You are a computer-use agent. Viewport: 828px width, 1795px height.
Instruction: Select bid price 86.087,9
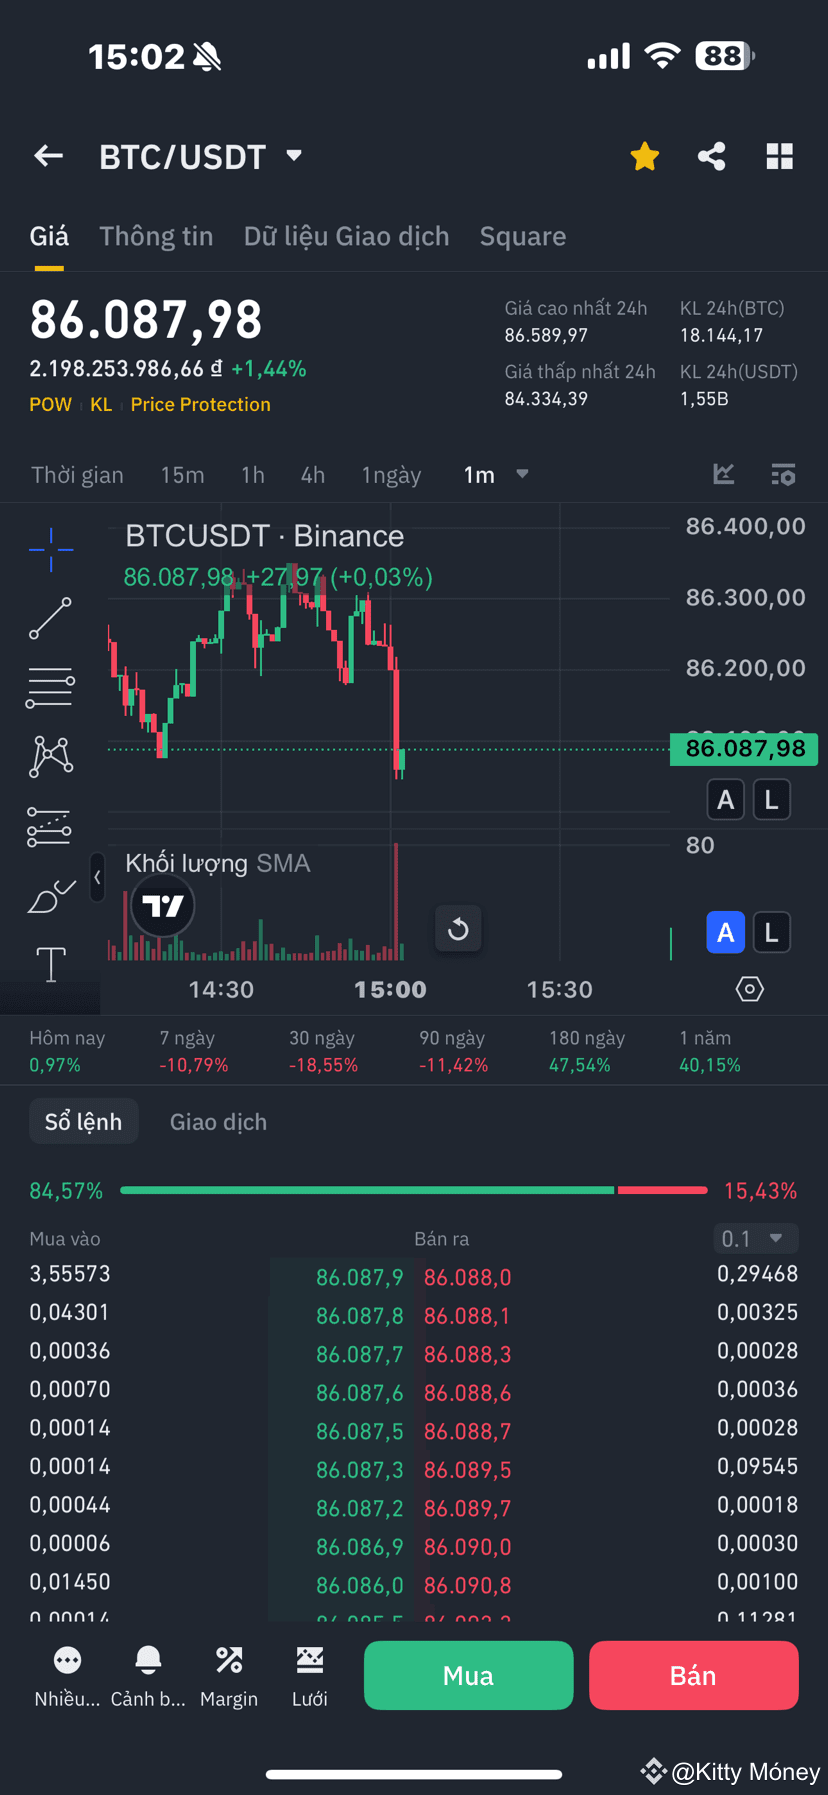pos(360,1277)
